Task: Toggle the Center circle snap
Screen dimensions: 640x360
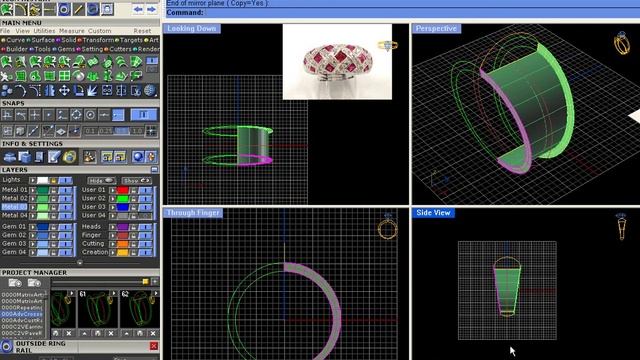Action: point(90,115)
